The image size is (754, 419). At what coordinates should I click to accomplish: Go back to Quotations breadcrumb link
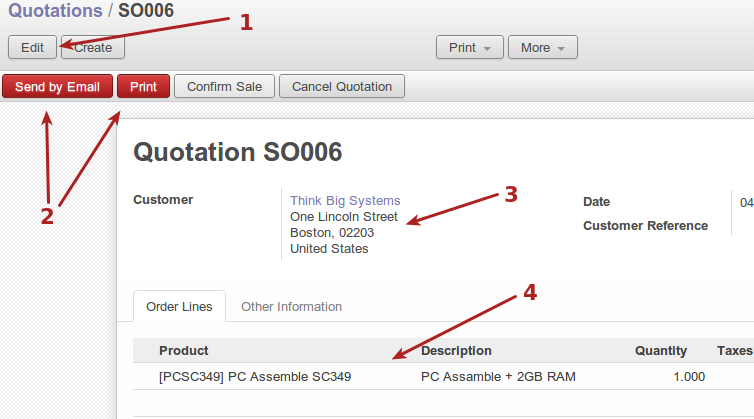click(x=55, y=12)
